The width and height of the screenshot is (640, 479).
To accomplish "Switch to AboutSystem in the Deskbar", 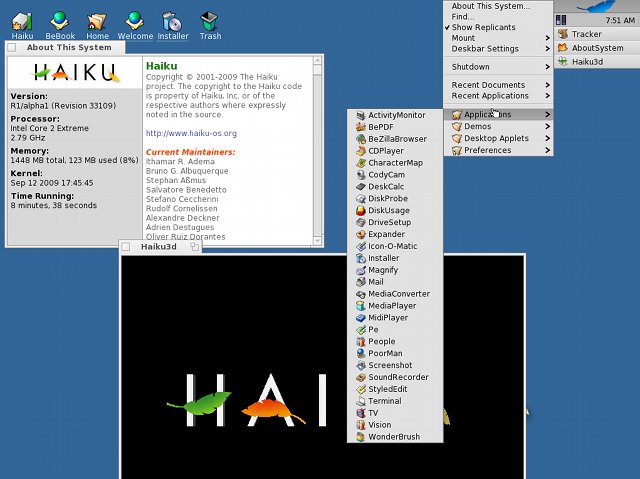I will 597,48.
